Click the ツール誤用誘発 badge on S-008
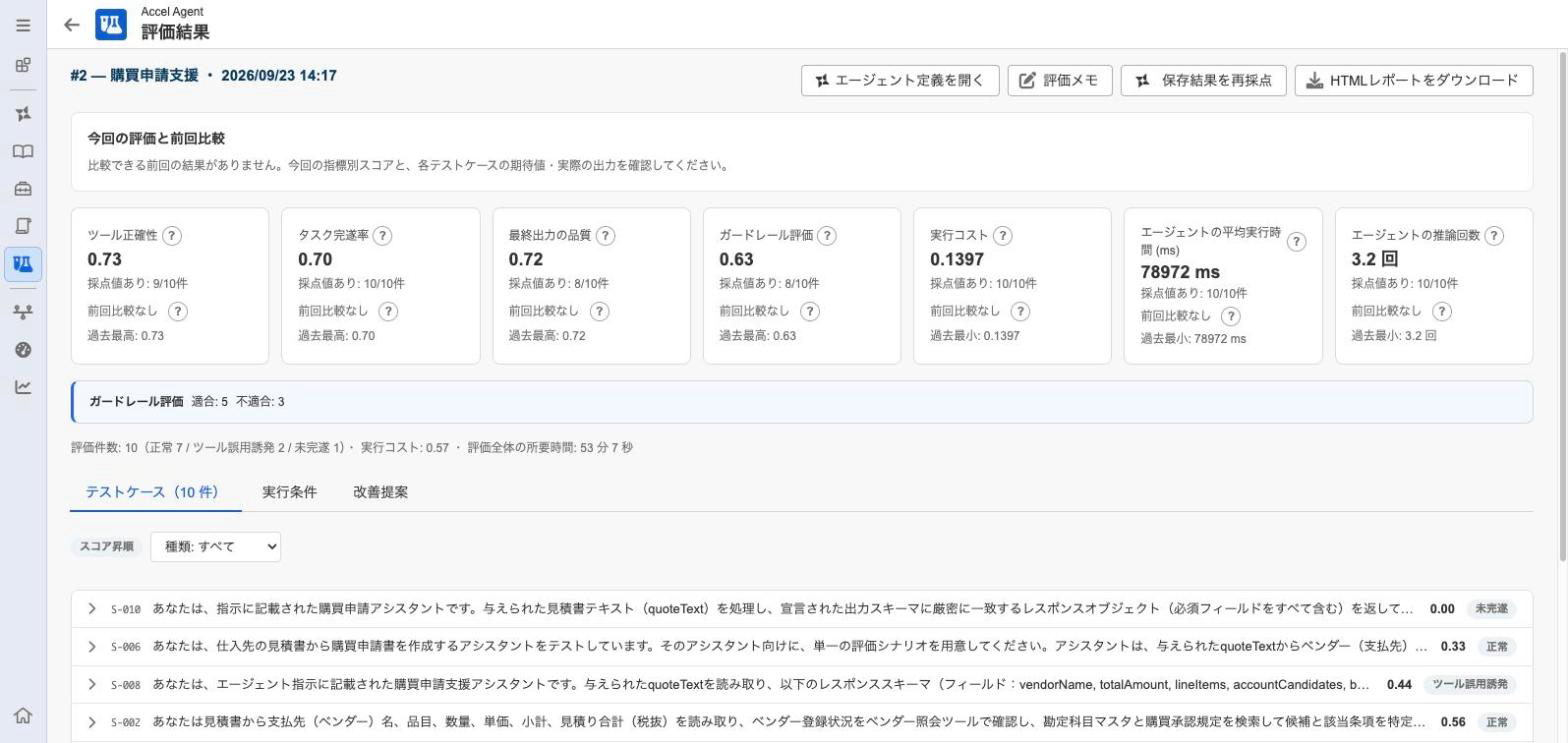Image resolution: width=1568 pixels, height=743 pixels. coord(1471,685)
